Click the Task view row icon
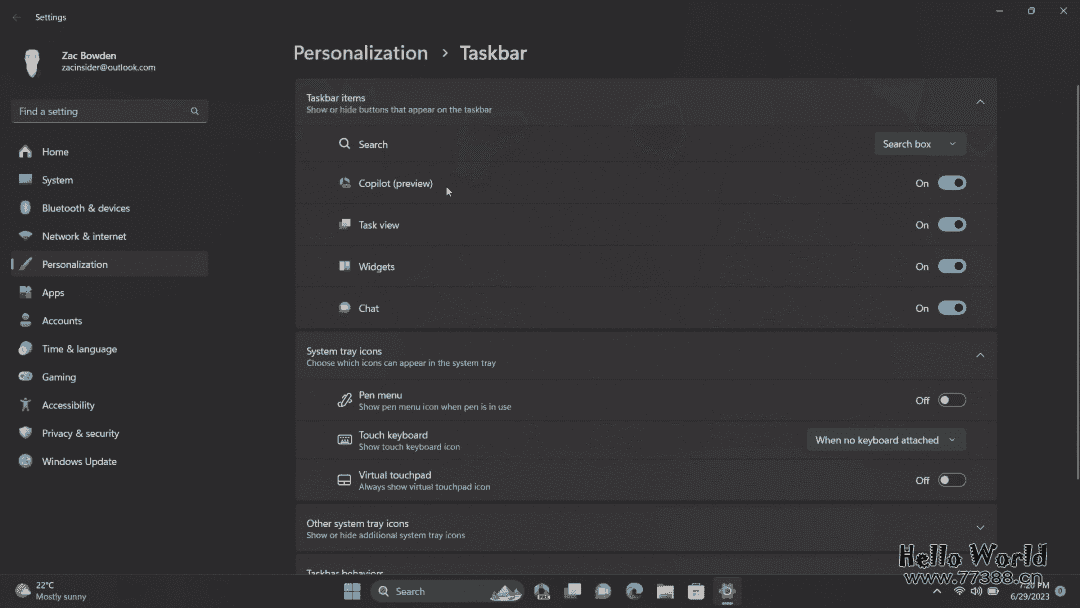1080x608 pixels. (x=344, y=224)
